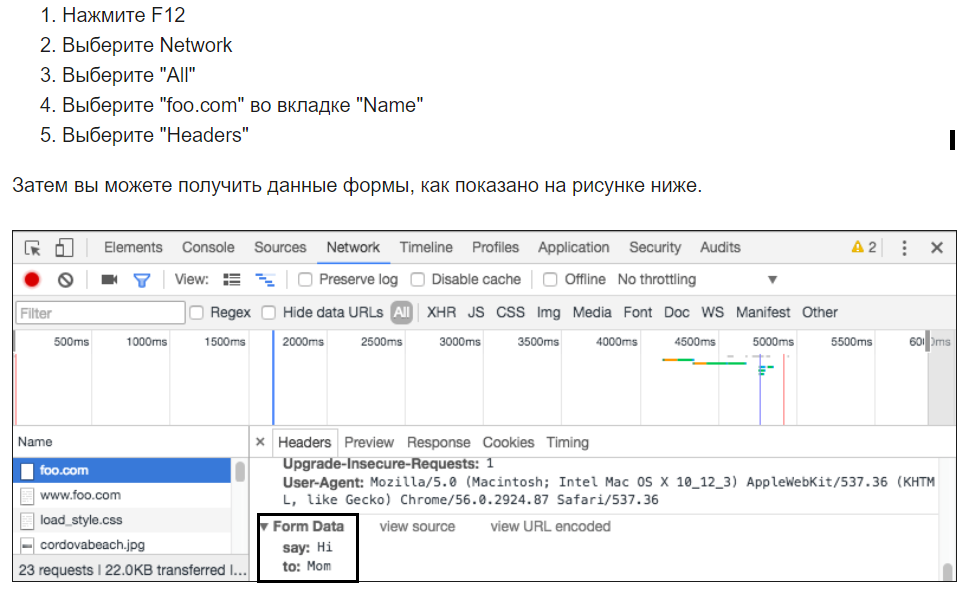Switch to large request rows view icon
Viewport: 972px width, 591px height.
click(232, 280)
